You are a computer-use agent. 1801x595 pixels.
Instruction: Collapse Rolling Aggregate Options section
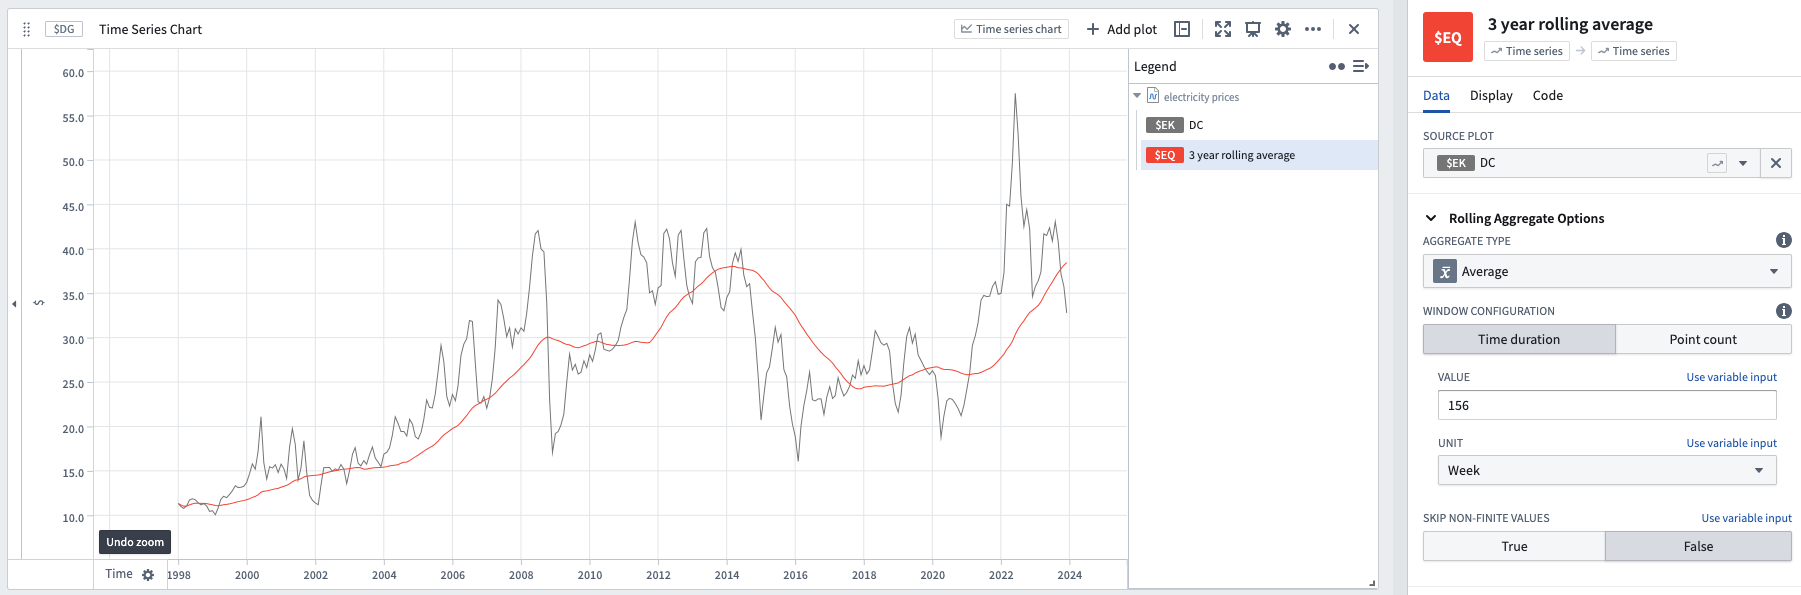tap(1431, 218)
